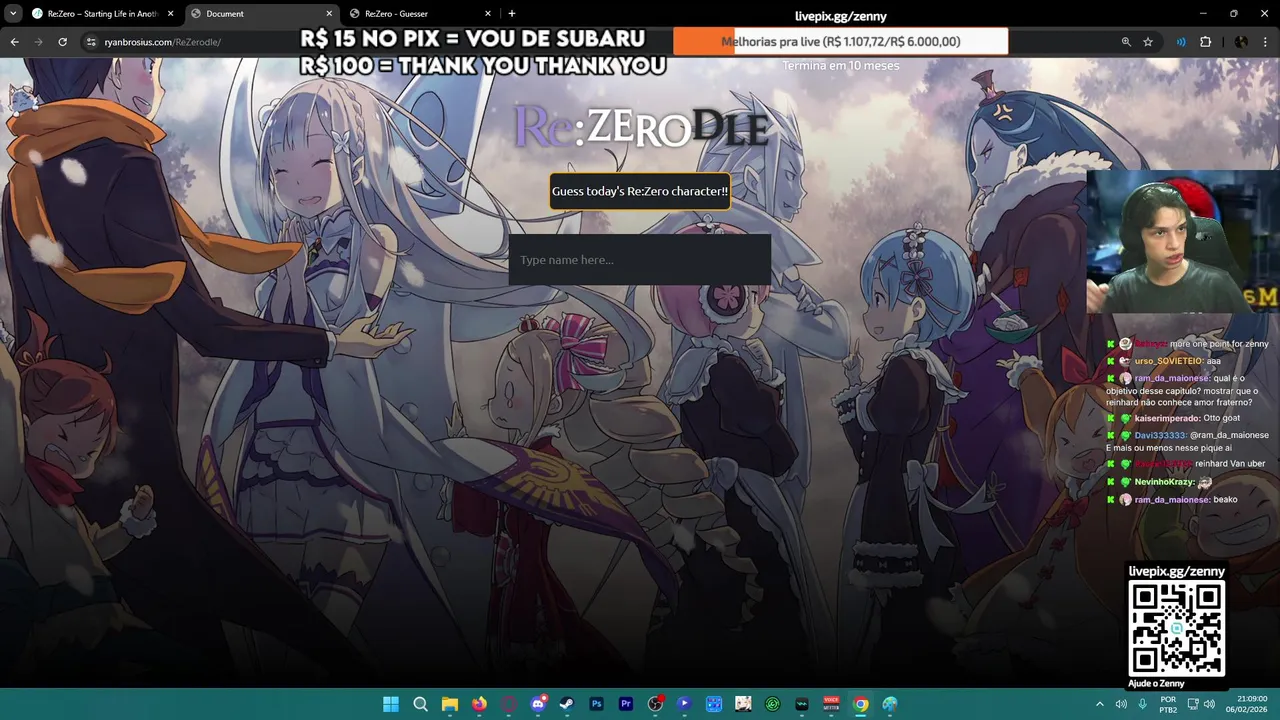Screen dimensions: 1280x720
Task: Open the tray volume icon beside the clock
Action: pos(1210,704)
